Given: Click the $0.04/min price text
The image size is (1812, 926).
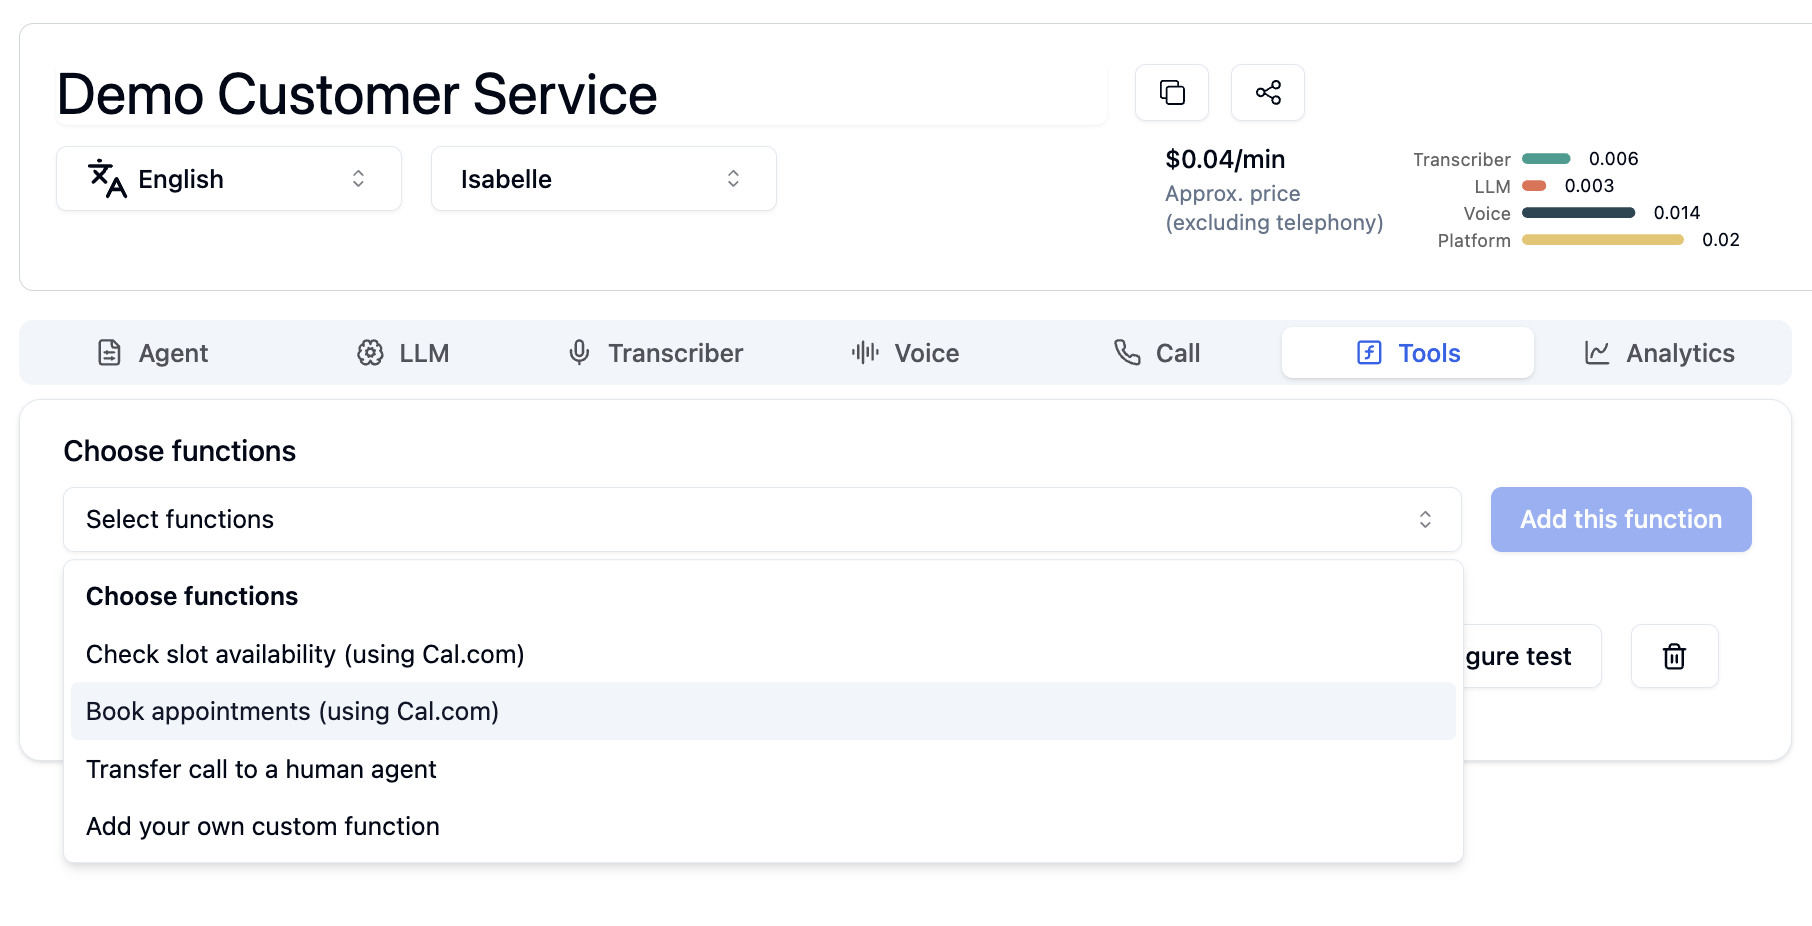Looking at the screenshot, I should pos(1225,159).
